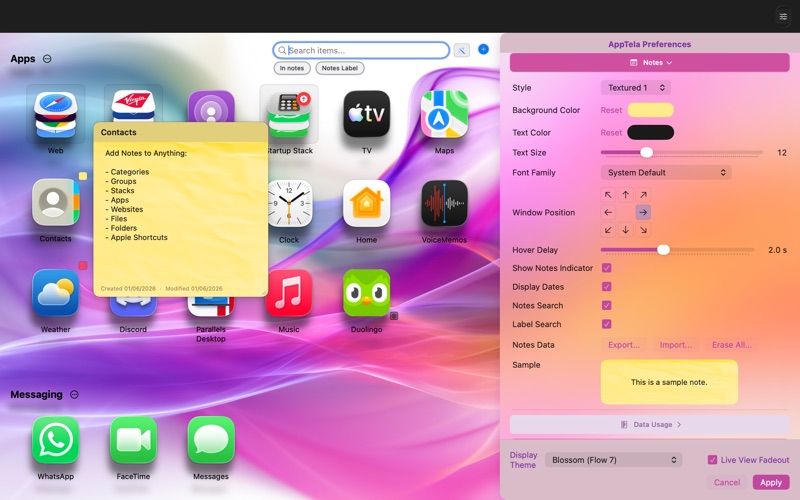800x500 pixels.
Task: Disable Live View Fadeout checkbox
Action: [x=712, y=460]
